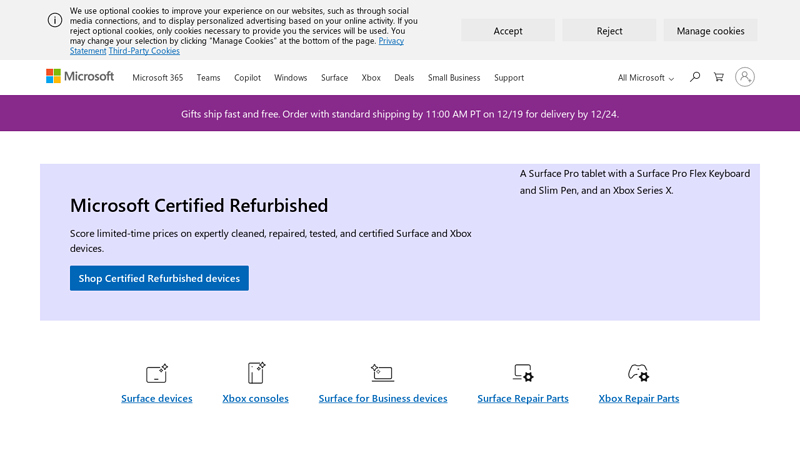The height and width of the screenshot is (450, 800).
Task: Open the Xbox nav menu item
Action: [371, 78]
